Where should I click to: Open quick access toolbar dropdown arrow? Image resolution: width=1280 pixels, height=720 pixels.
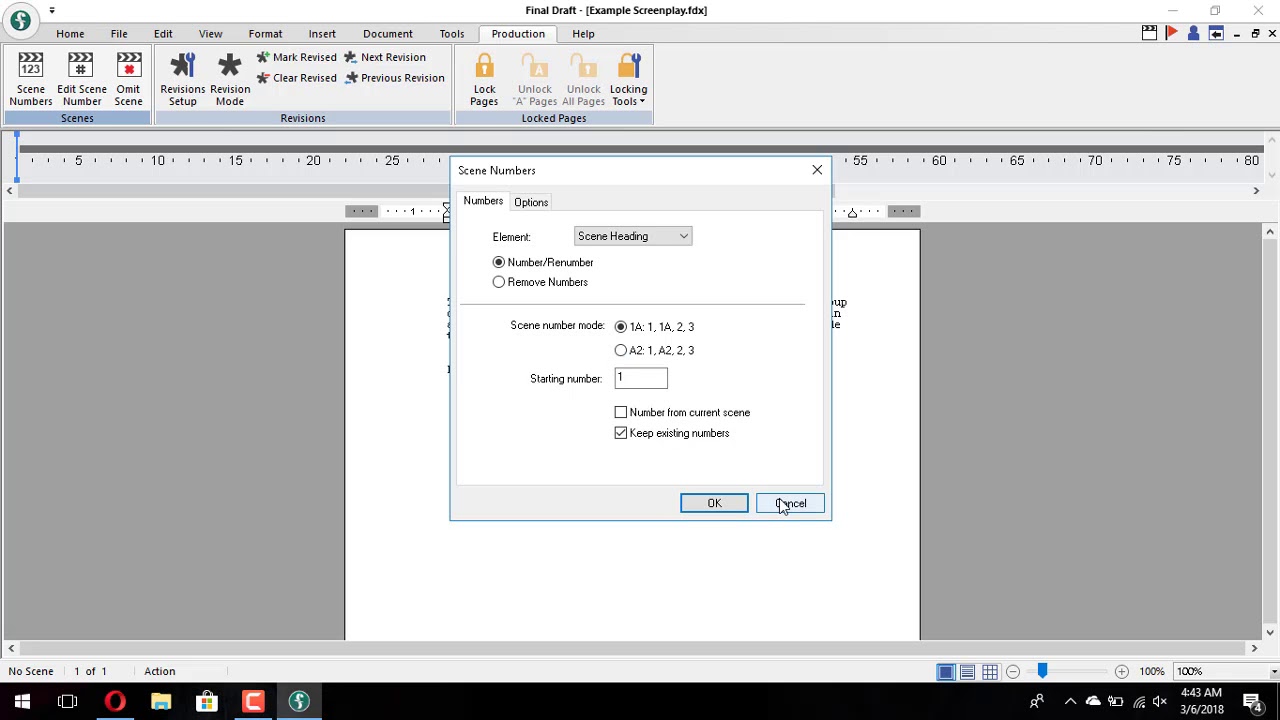[x=52, y=11]
